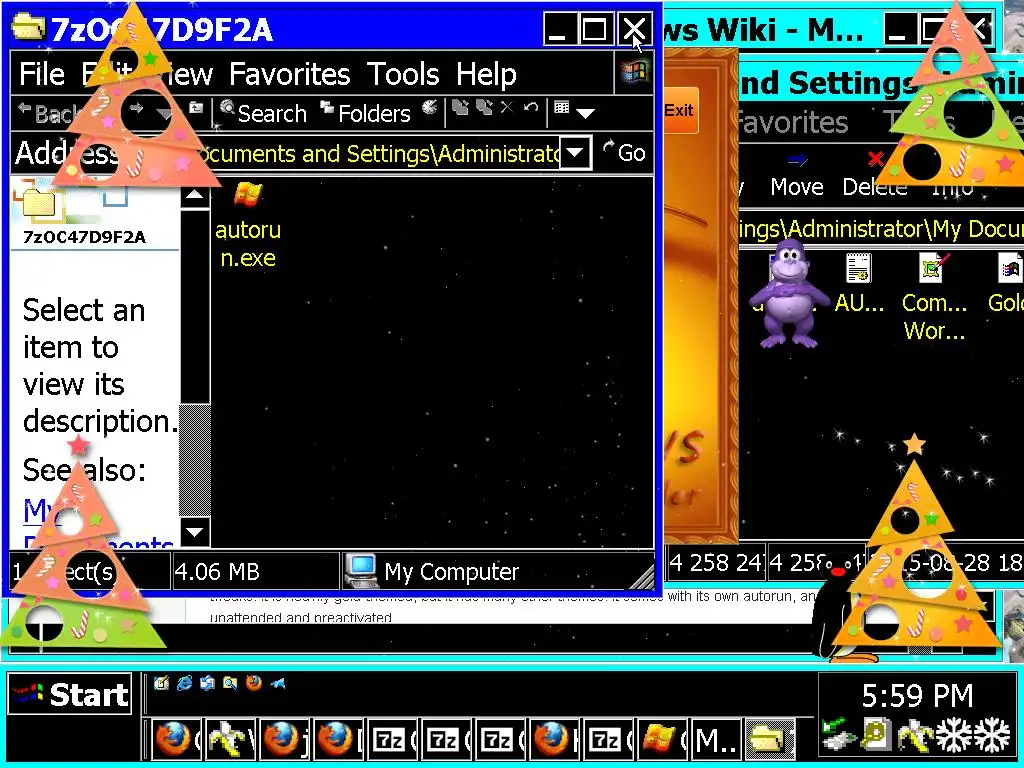Click the banana icon in system tray
The width and height of the screenshot is (1024, 768).
pos(914,734)
